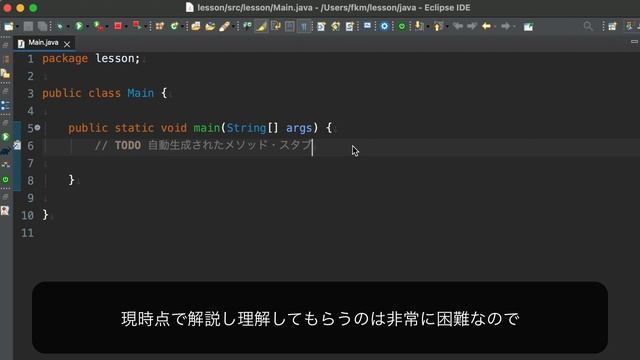640x360 pixels.
Task: Click the yellow Back navigation arrow
Action: (486, 27)
